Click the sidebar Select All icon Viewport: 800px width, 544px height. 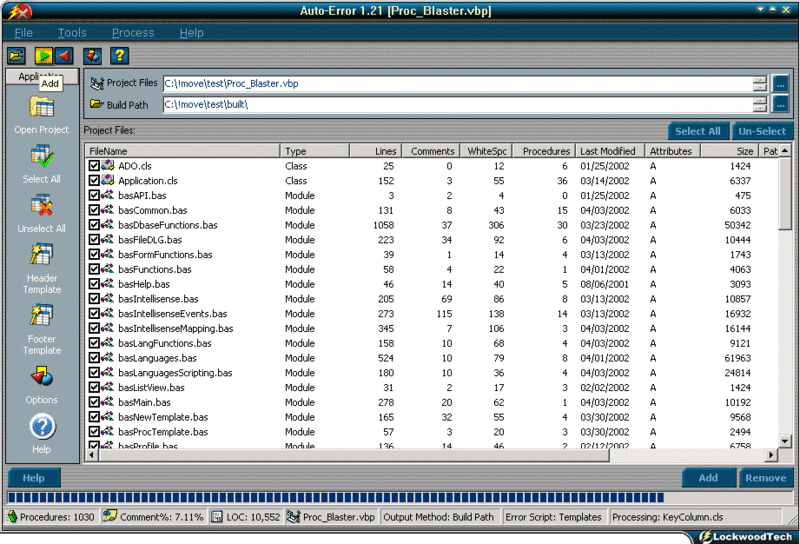(42, 156)
